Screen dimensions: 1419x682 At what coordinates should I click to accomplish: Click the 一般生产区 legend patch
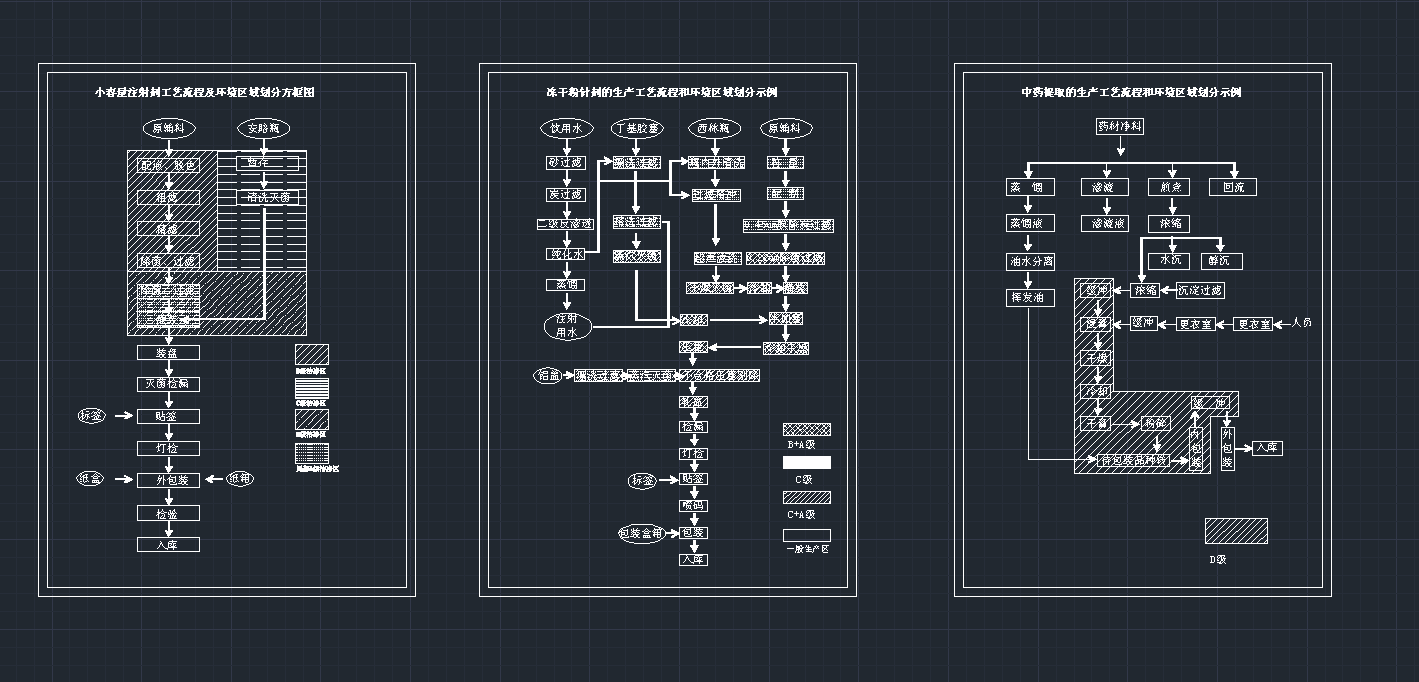(805, 533)
